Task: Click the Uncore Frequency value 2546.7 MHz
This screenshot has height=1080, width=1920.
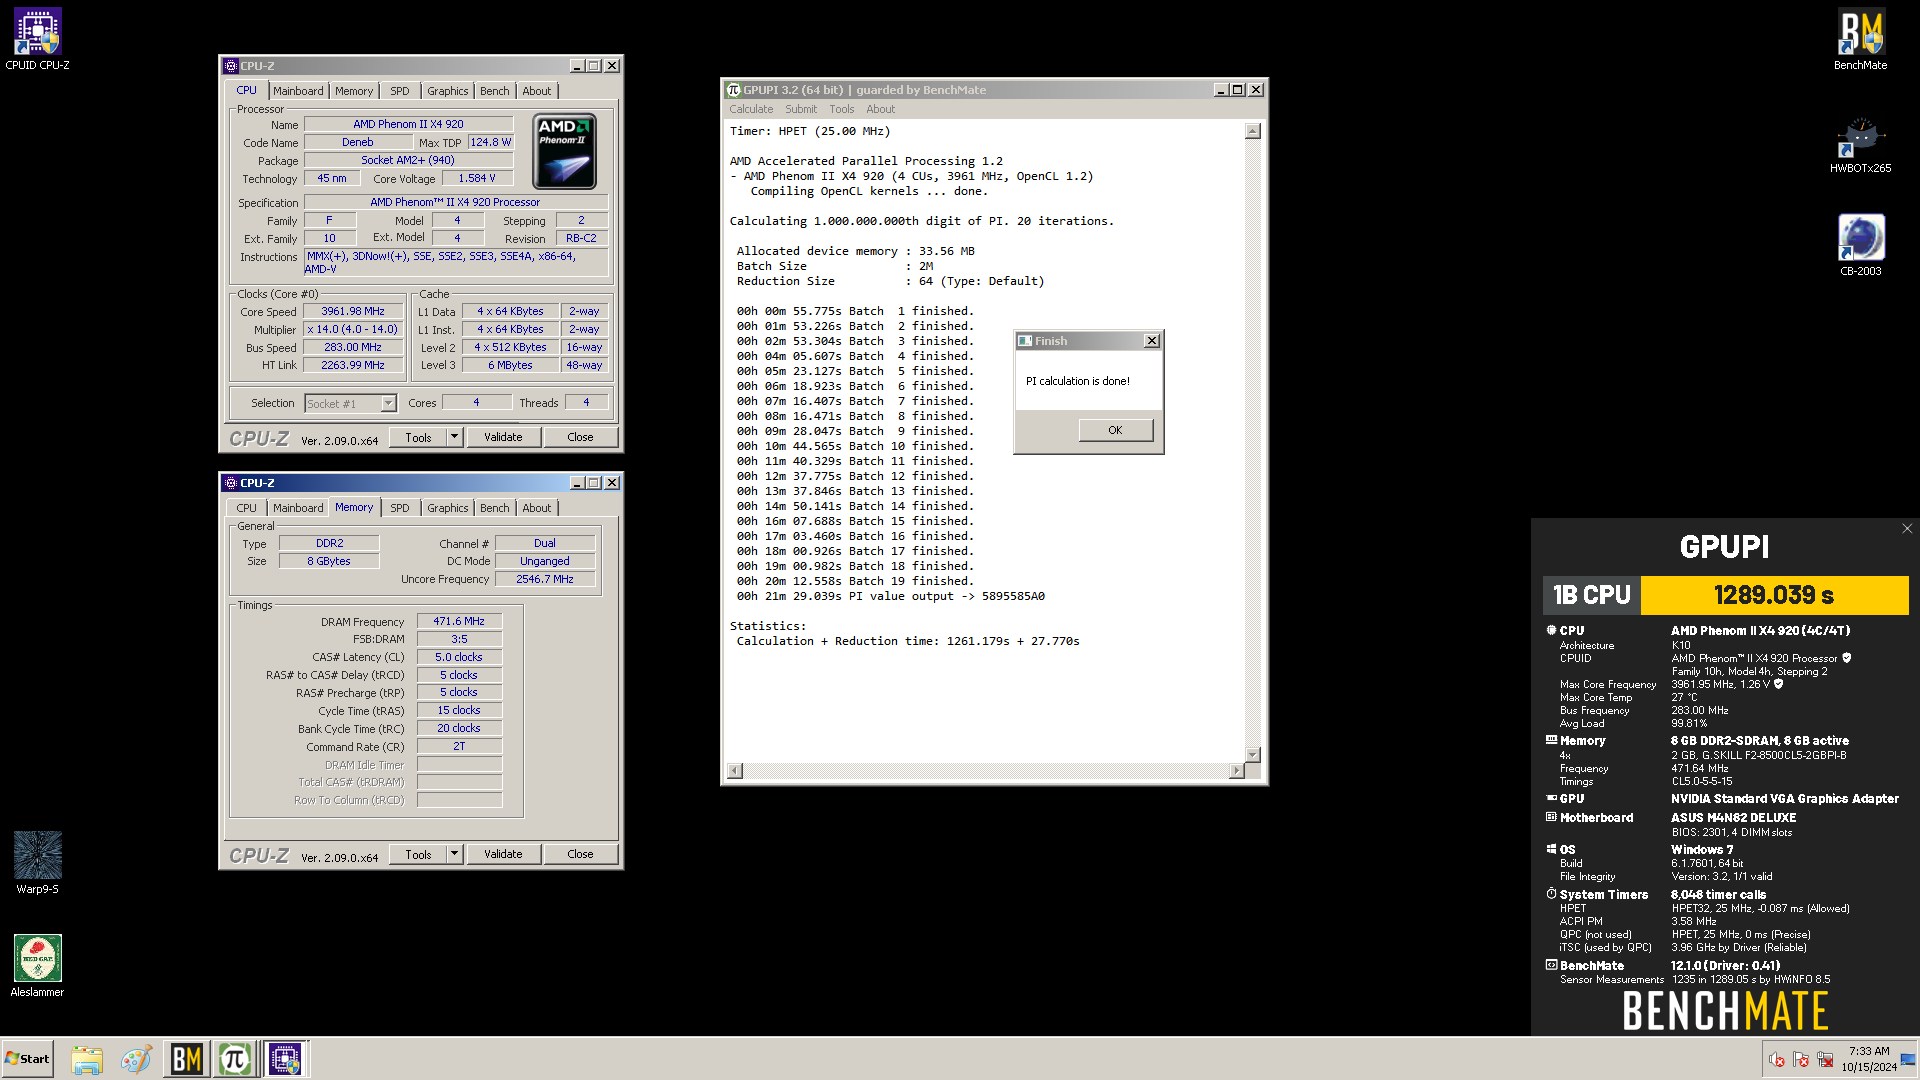Action: click(545, 579)
